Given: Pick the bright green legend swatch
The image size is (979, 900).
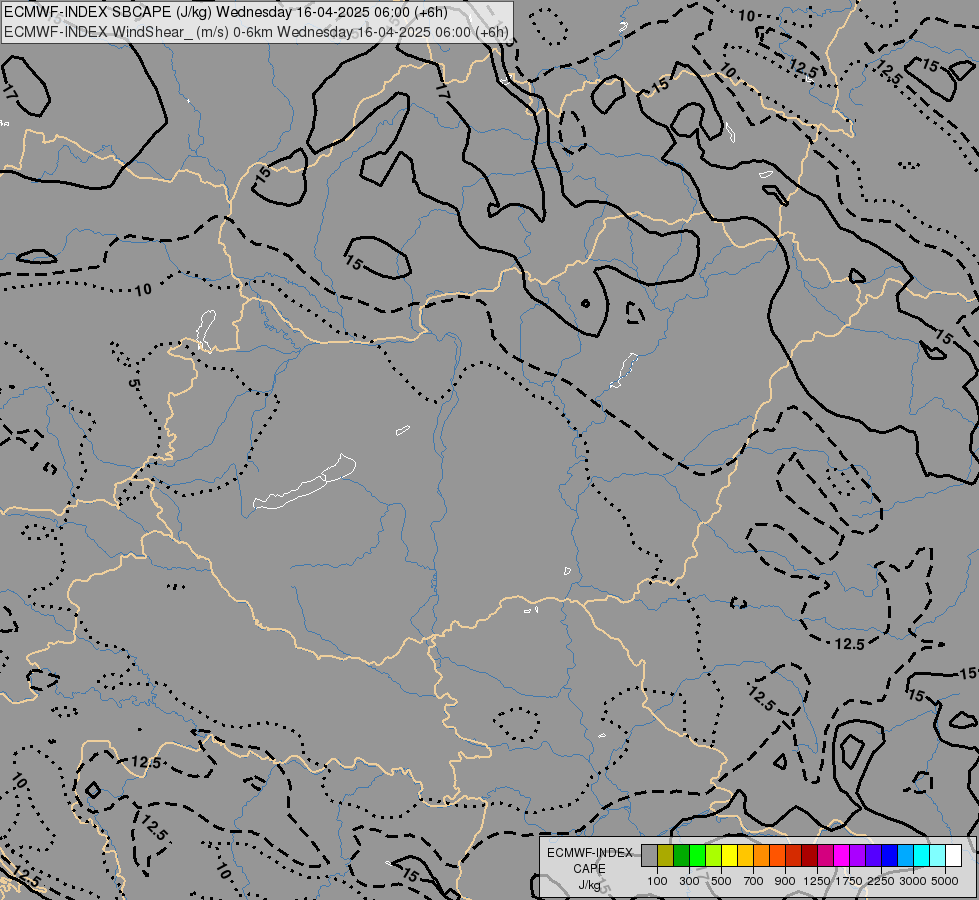Looking at the screenshot, I should [x=697, y=855].
